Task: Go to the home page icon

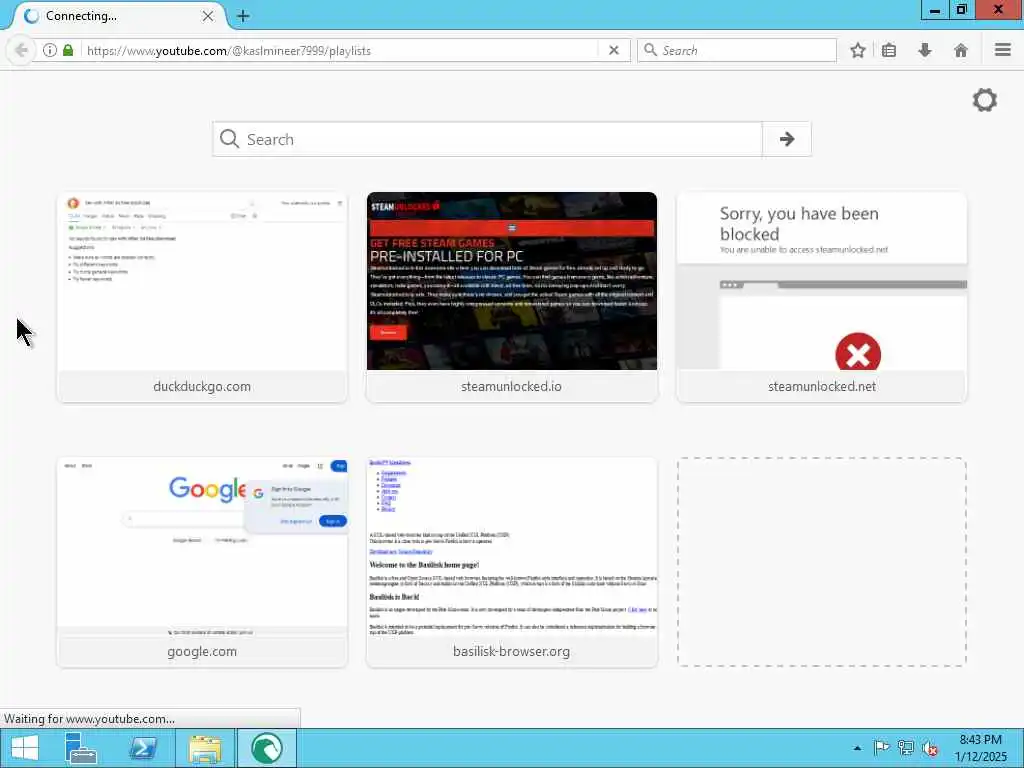Action: coord(961,50)
